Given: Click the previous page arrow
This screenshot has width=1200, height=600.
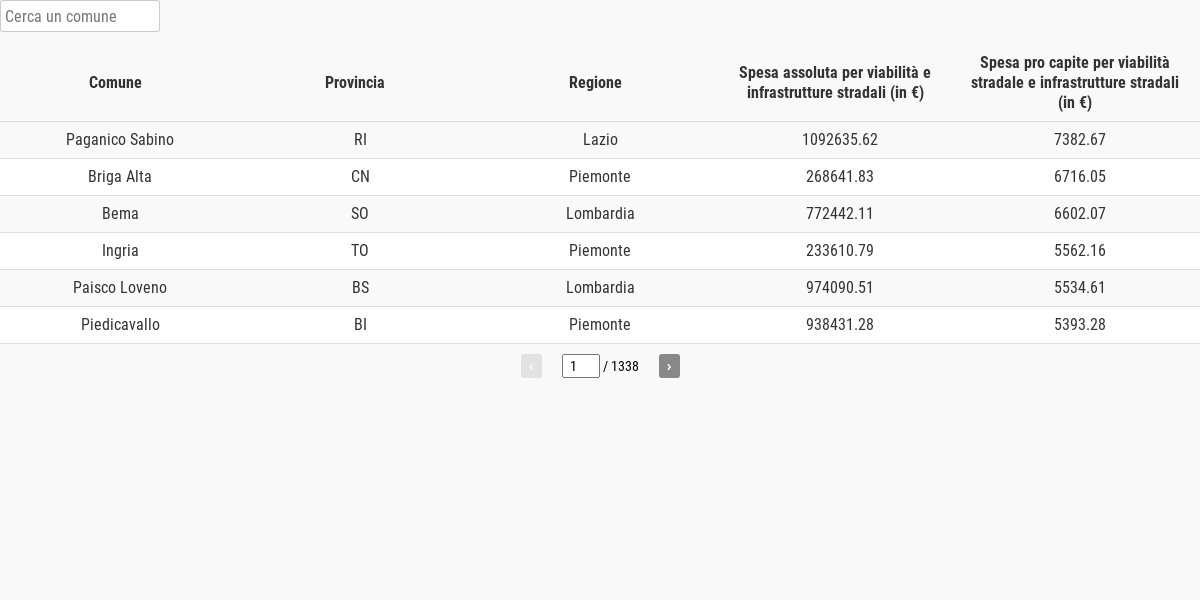Looking at the screenshot, I should click(531, 366).
